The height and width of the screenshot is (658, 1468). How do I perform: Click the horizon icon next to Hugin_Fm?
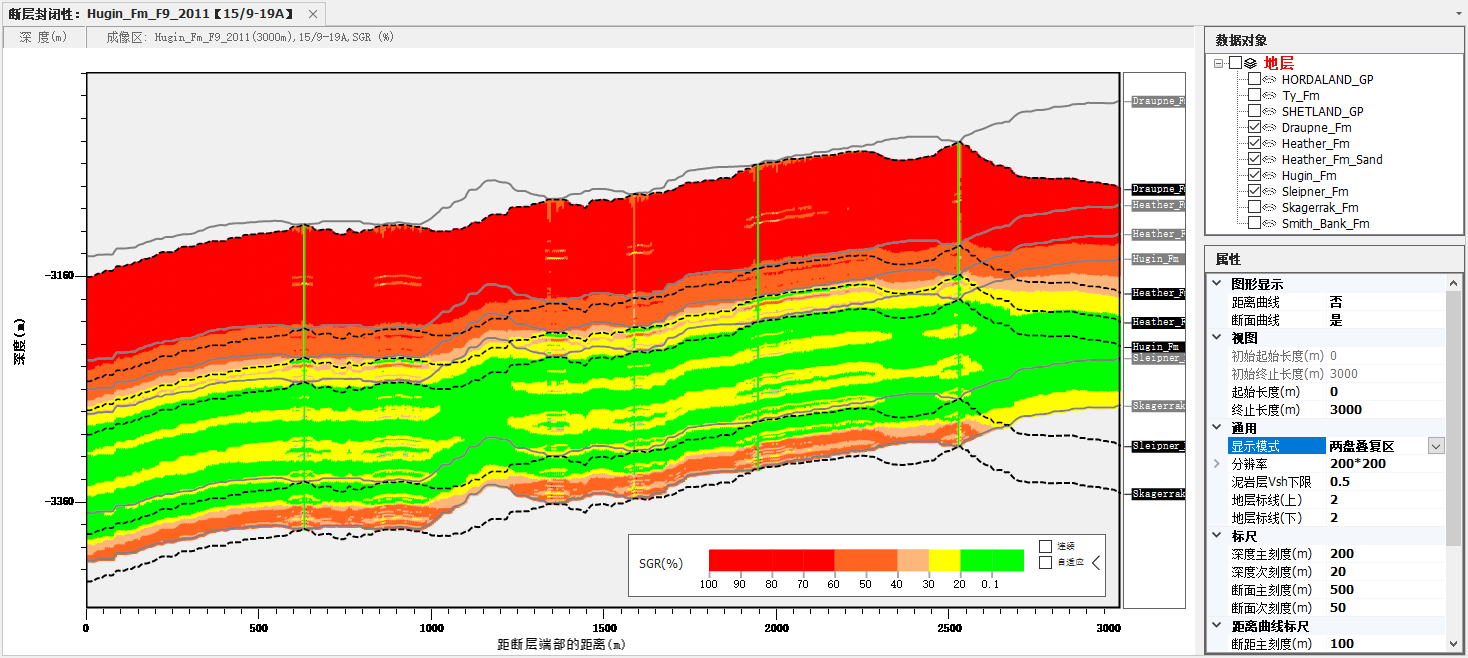point(1270,175)
